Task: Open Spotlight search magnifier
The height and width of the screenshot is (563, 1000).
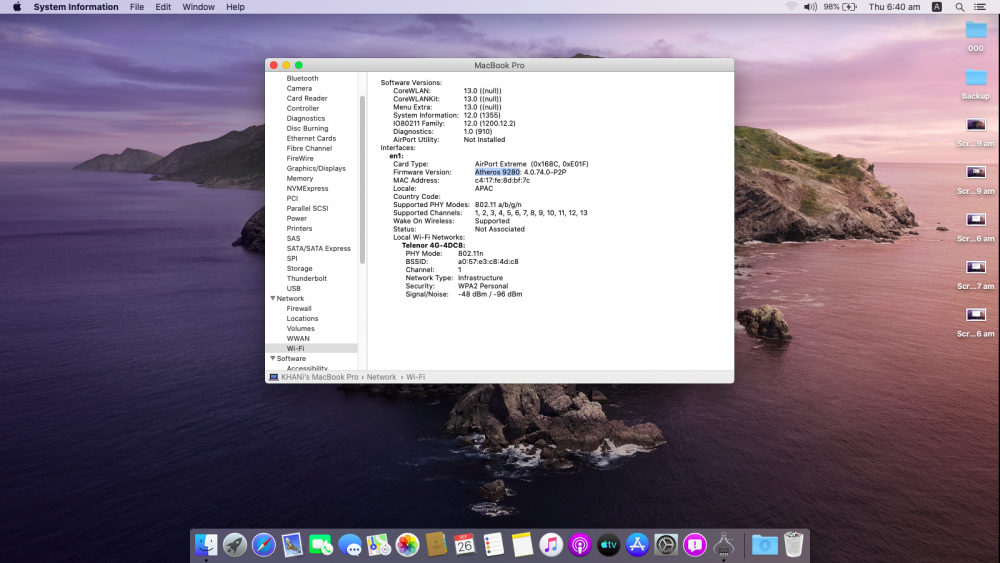Action: point(959,7)
